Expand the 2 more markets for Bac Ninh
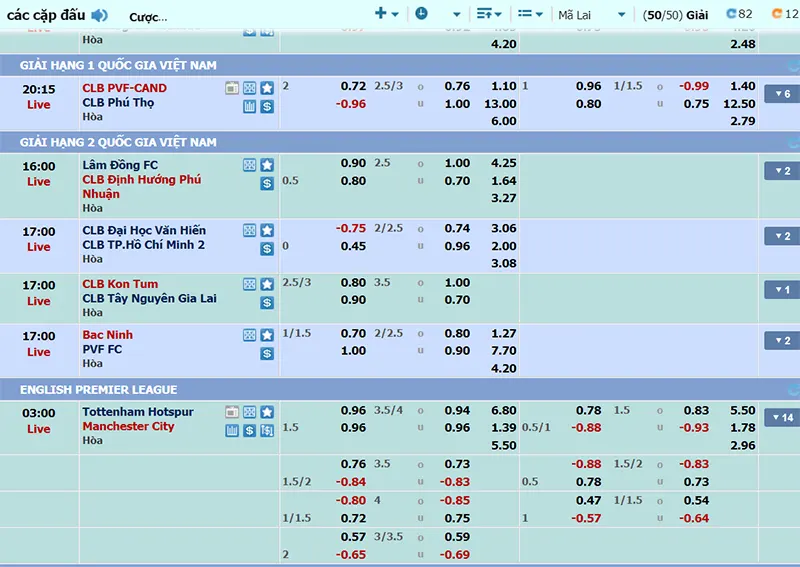800x567 pixels. point(782,340)
